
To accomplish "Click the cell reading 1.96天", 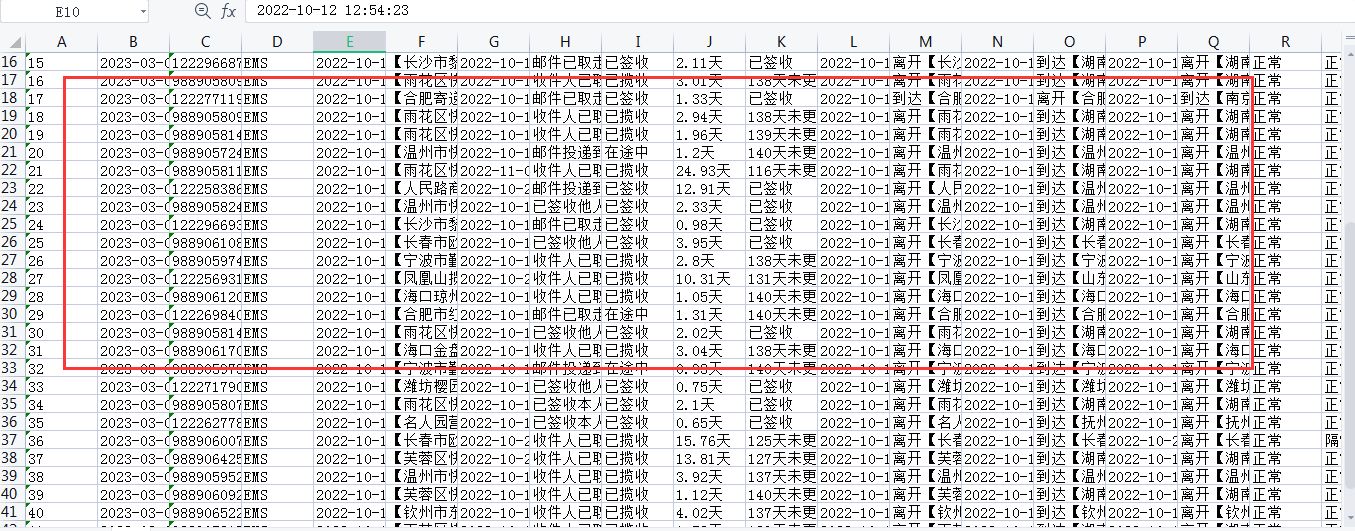I will [x=709, y=134].
